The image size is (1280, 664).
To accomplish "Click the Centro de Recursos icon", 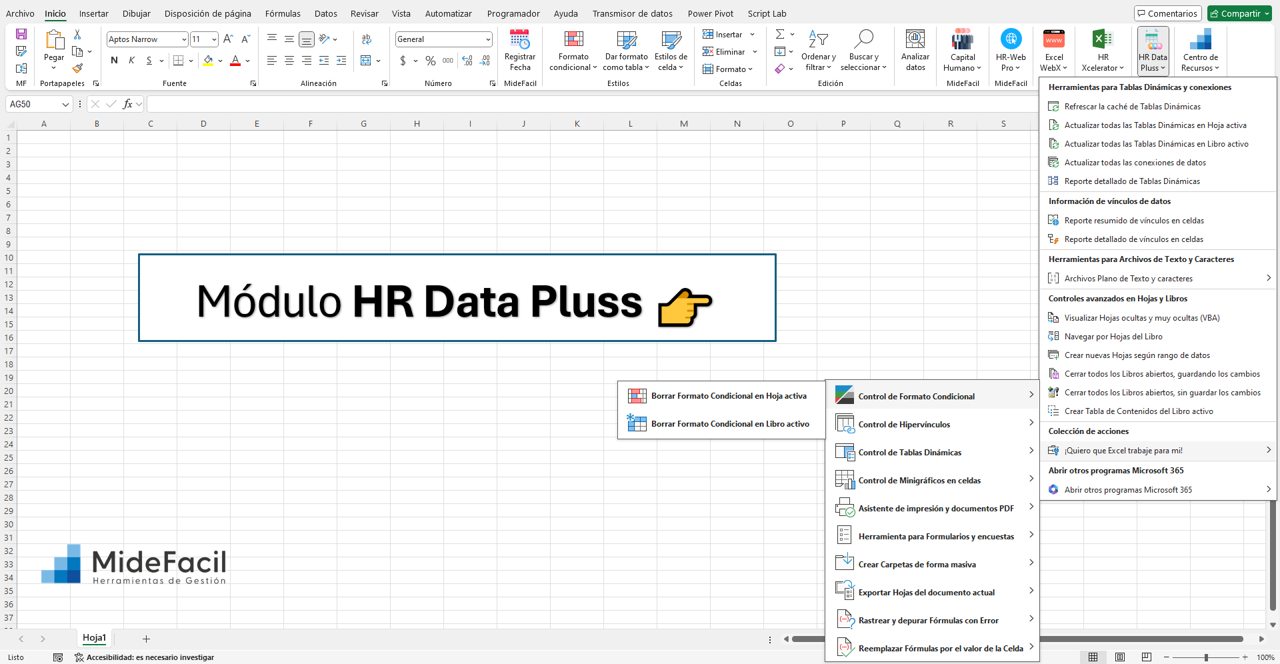I will [x=1199, y=50].
